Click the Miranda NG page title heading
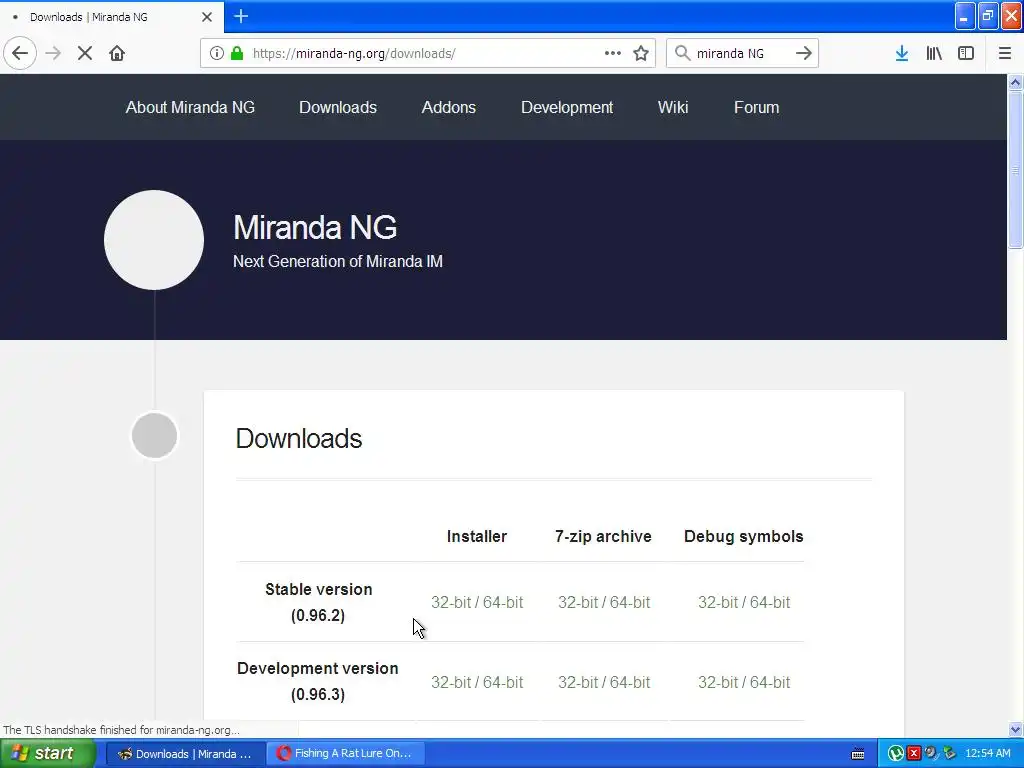This screenshot has height=768, width=1024. point(315,227)
